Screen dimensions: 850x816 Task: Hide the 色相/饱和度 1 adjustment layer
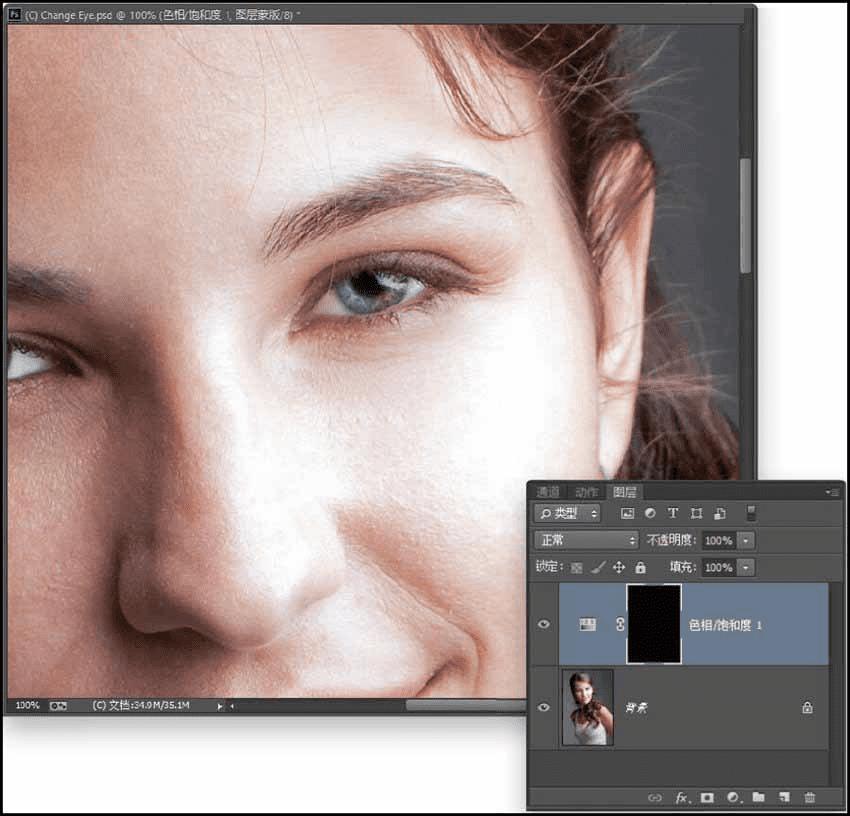pyautogui.click(x=544, y=625)
